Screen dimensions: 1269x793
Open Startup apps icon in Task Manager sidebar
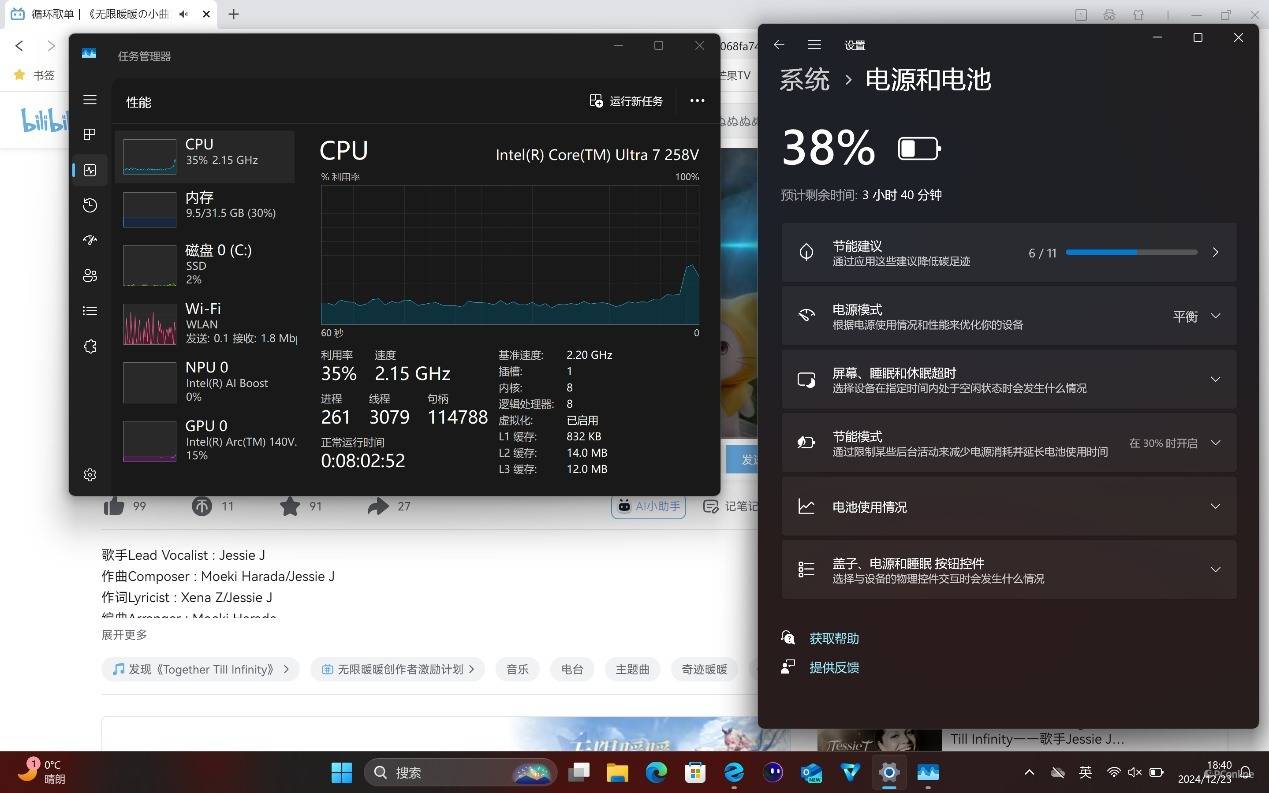tap(90, 240)
